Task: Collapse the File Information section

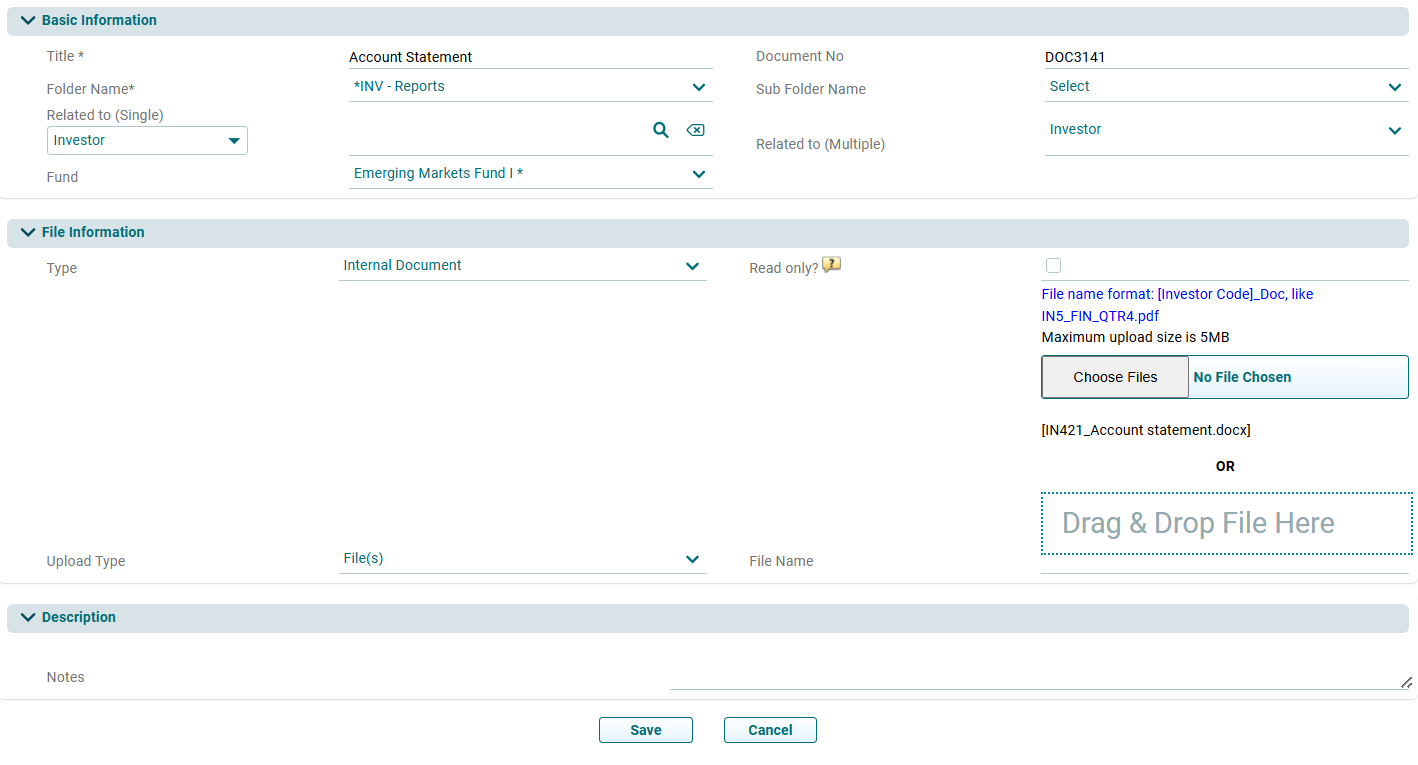Action: [28, 232]
